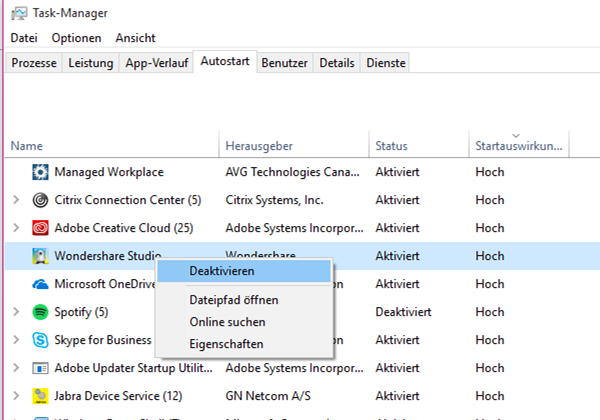Expand the Skype for Business group

click(16, 340)
